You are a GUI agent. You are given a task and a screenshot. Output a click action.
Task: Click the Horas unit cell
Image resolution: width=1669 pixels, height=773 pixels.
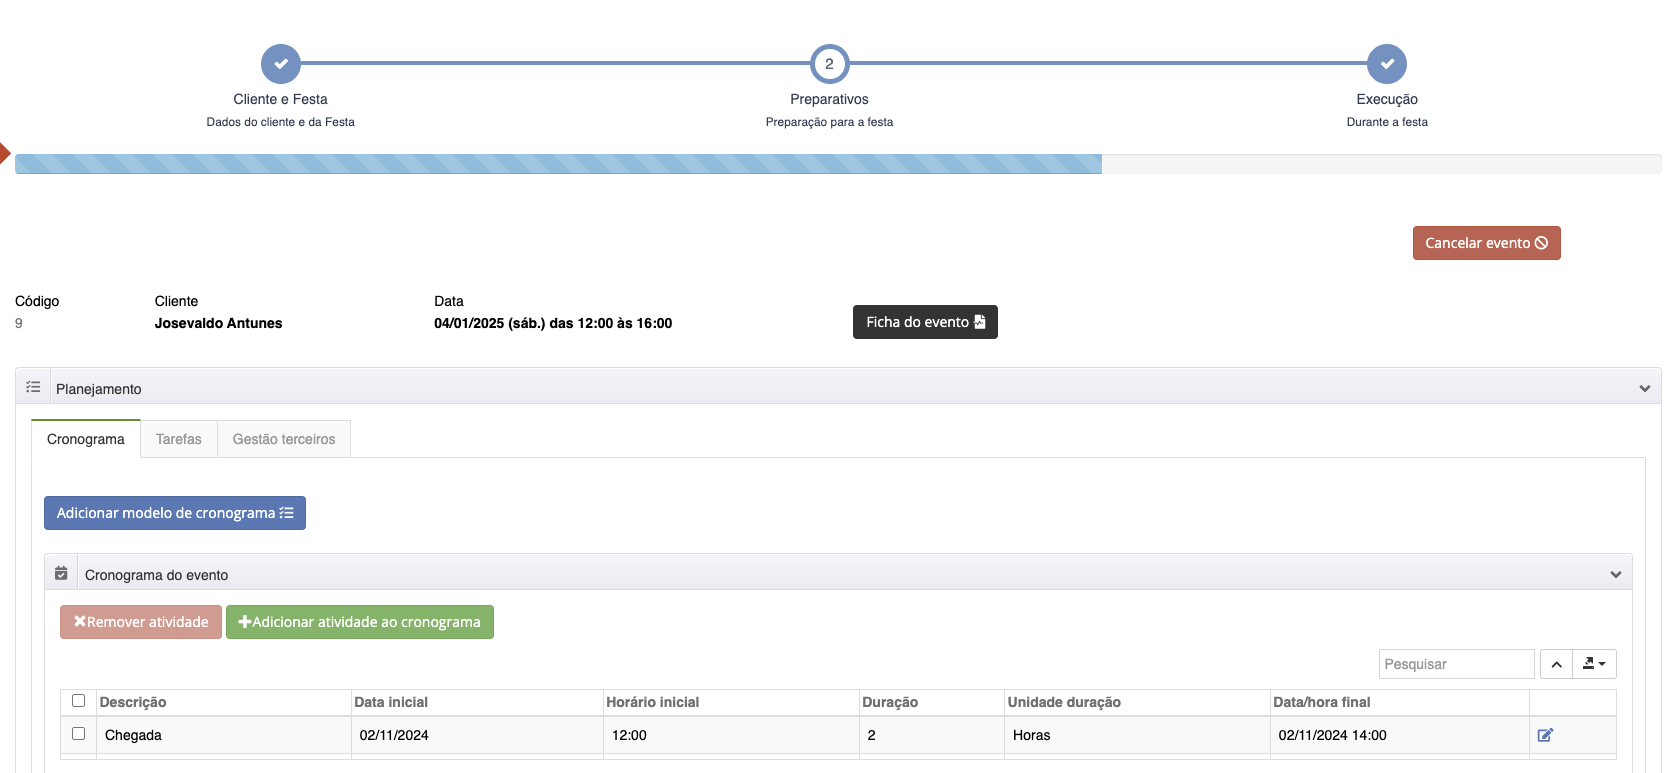click(x=1137, y=735)
